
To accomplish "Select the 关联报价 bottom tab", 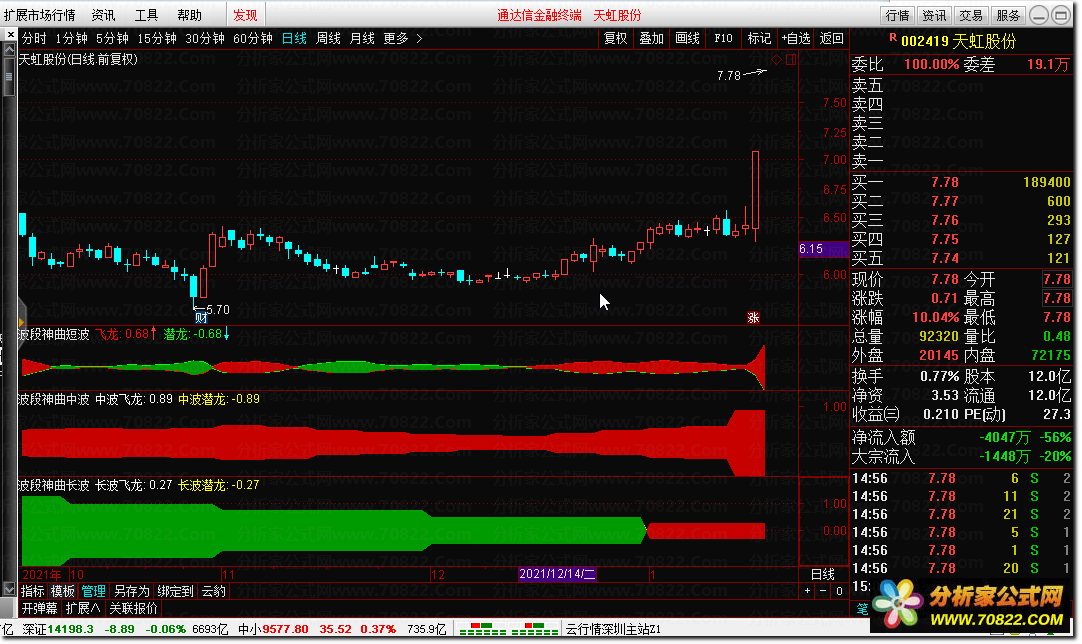I will [x=134, y=609].
